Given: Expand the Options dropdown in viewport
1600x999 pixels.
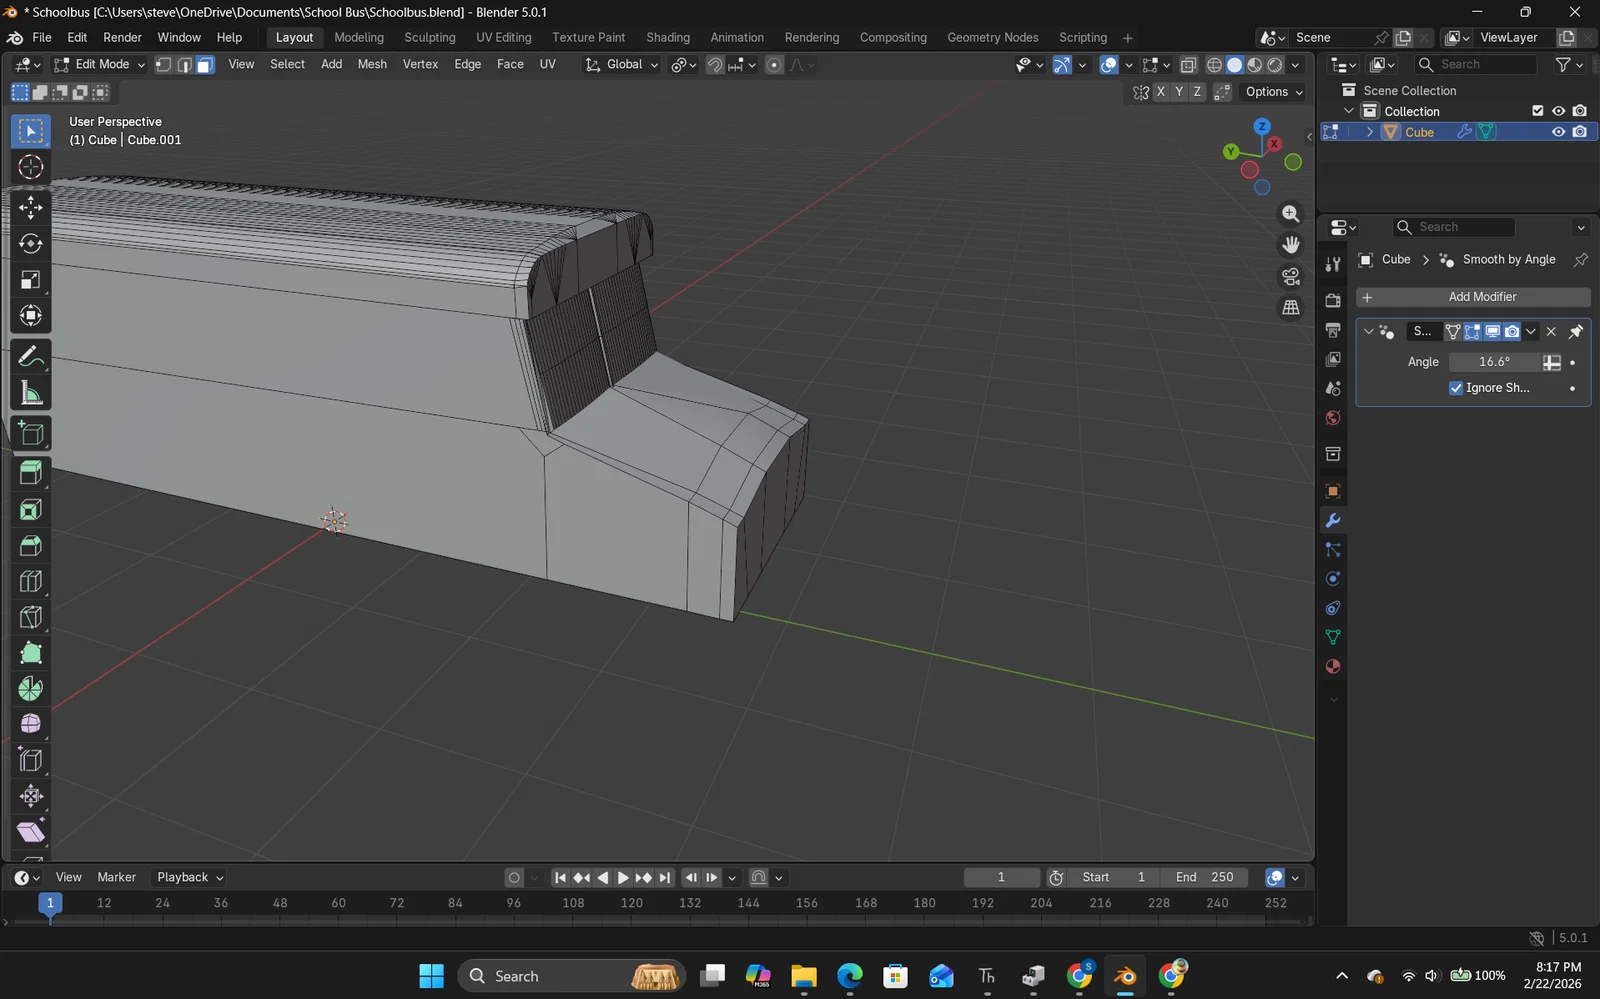Looking at the screenshot, I should coord(1273,92).
